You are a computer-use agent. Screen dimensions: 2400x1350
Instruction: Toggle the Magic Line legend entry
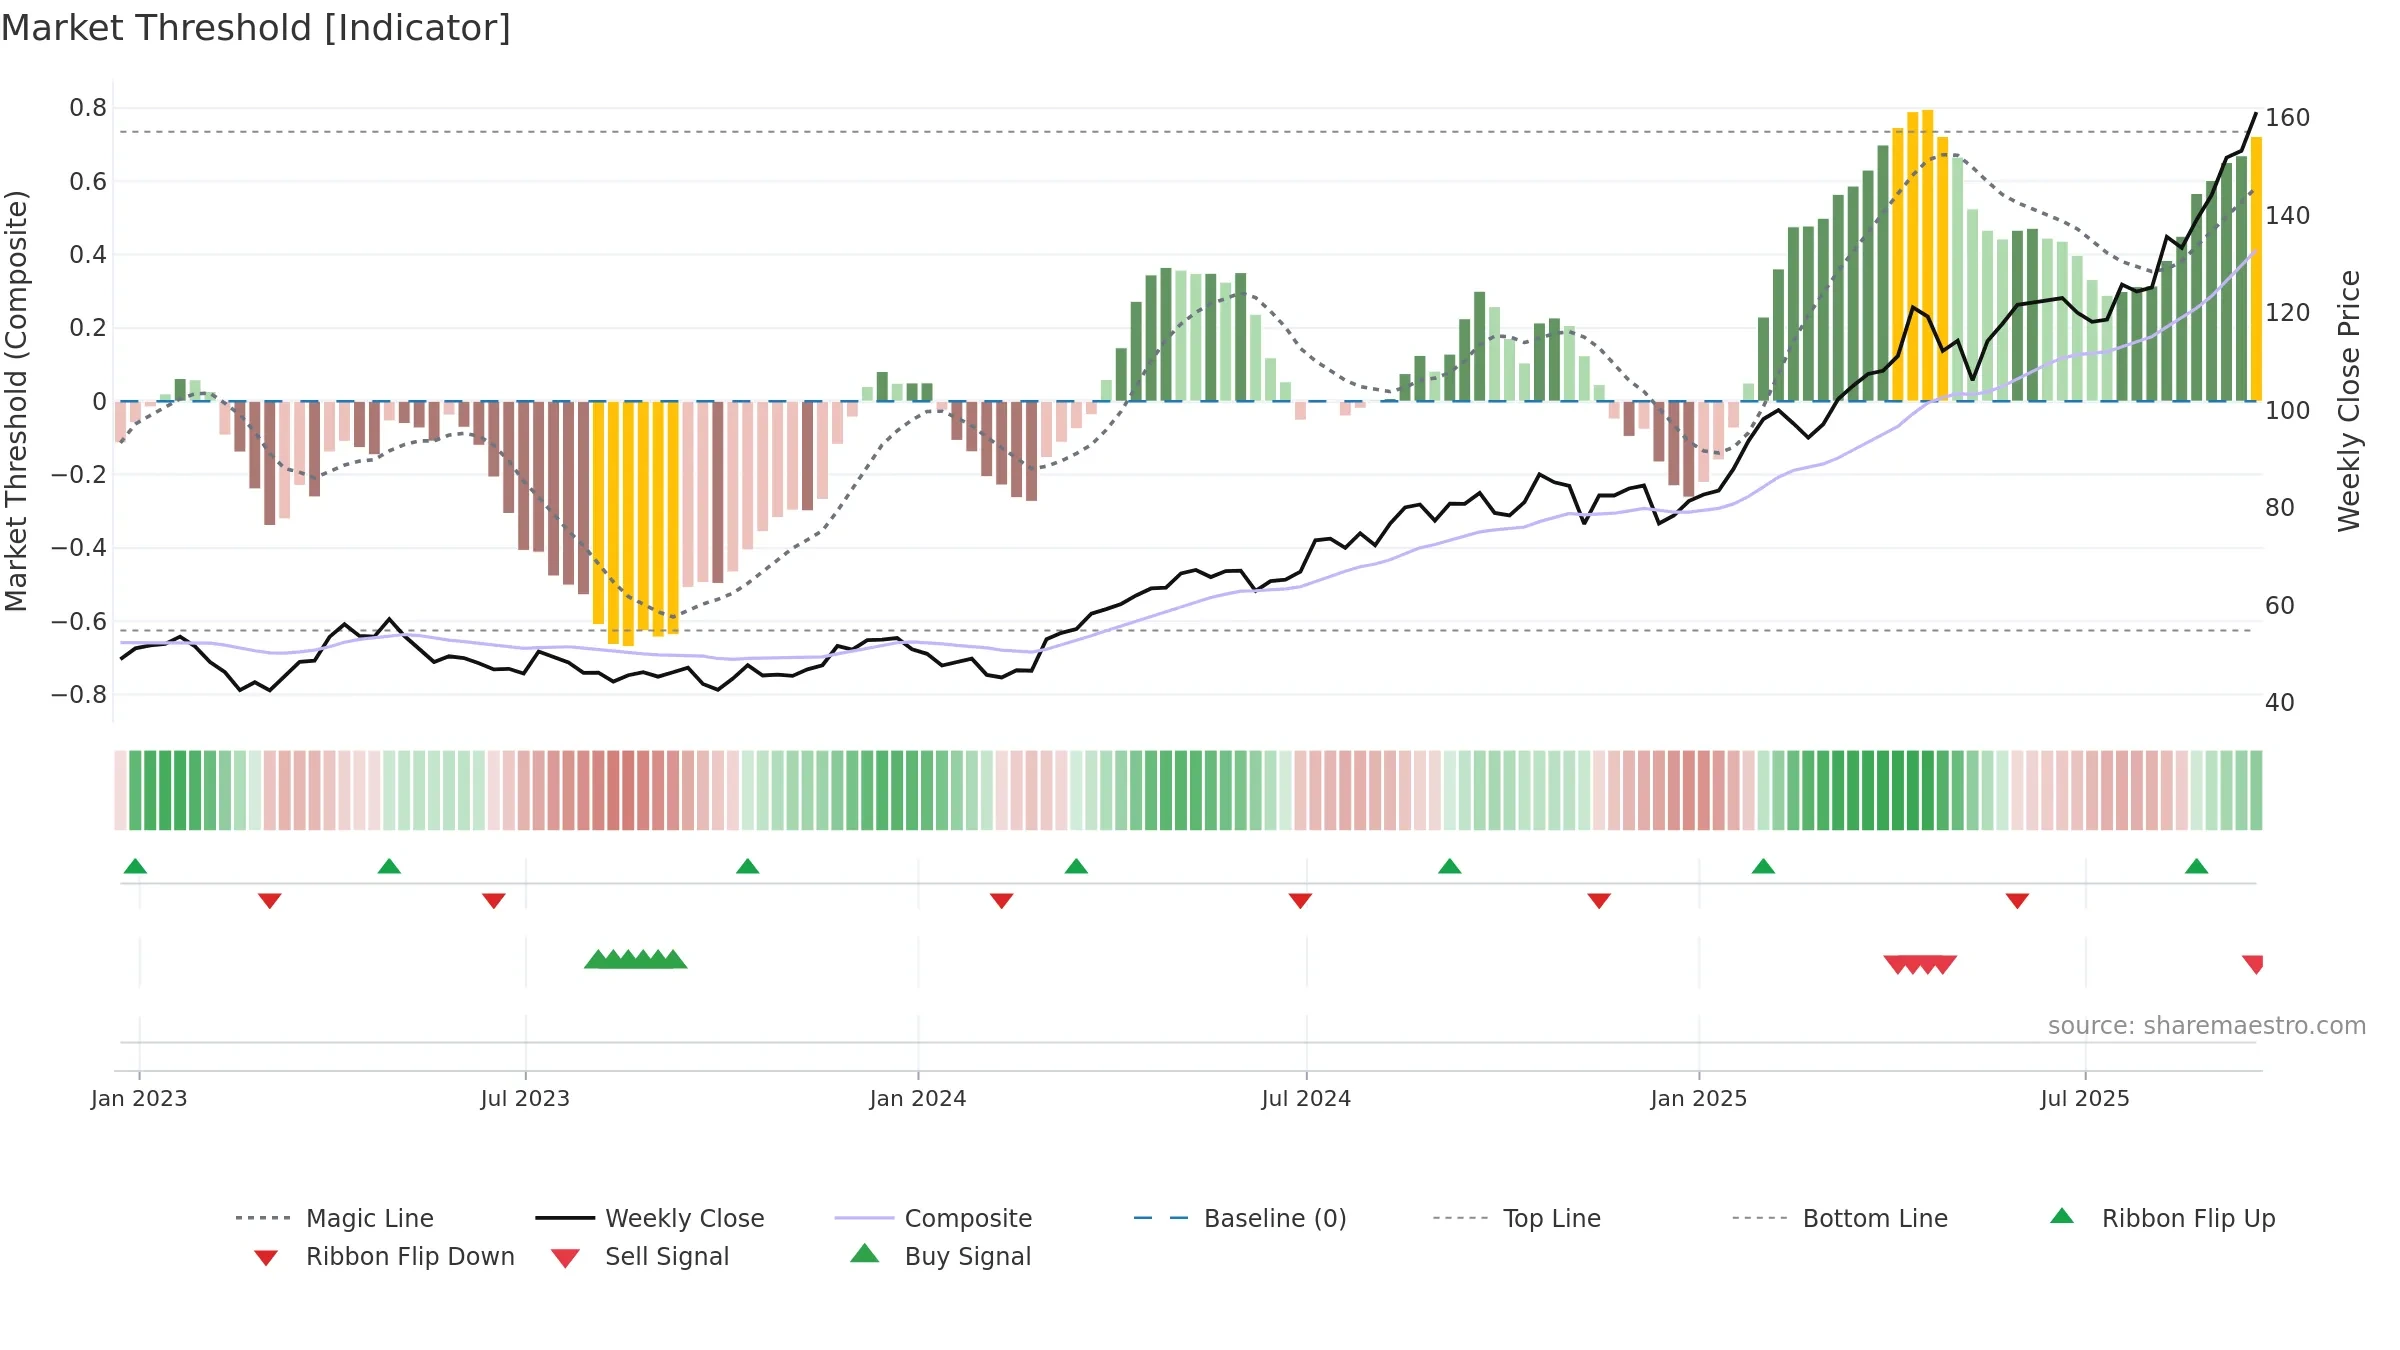point(335,1218)
